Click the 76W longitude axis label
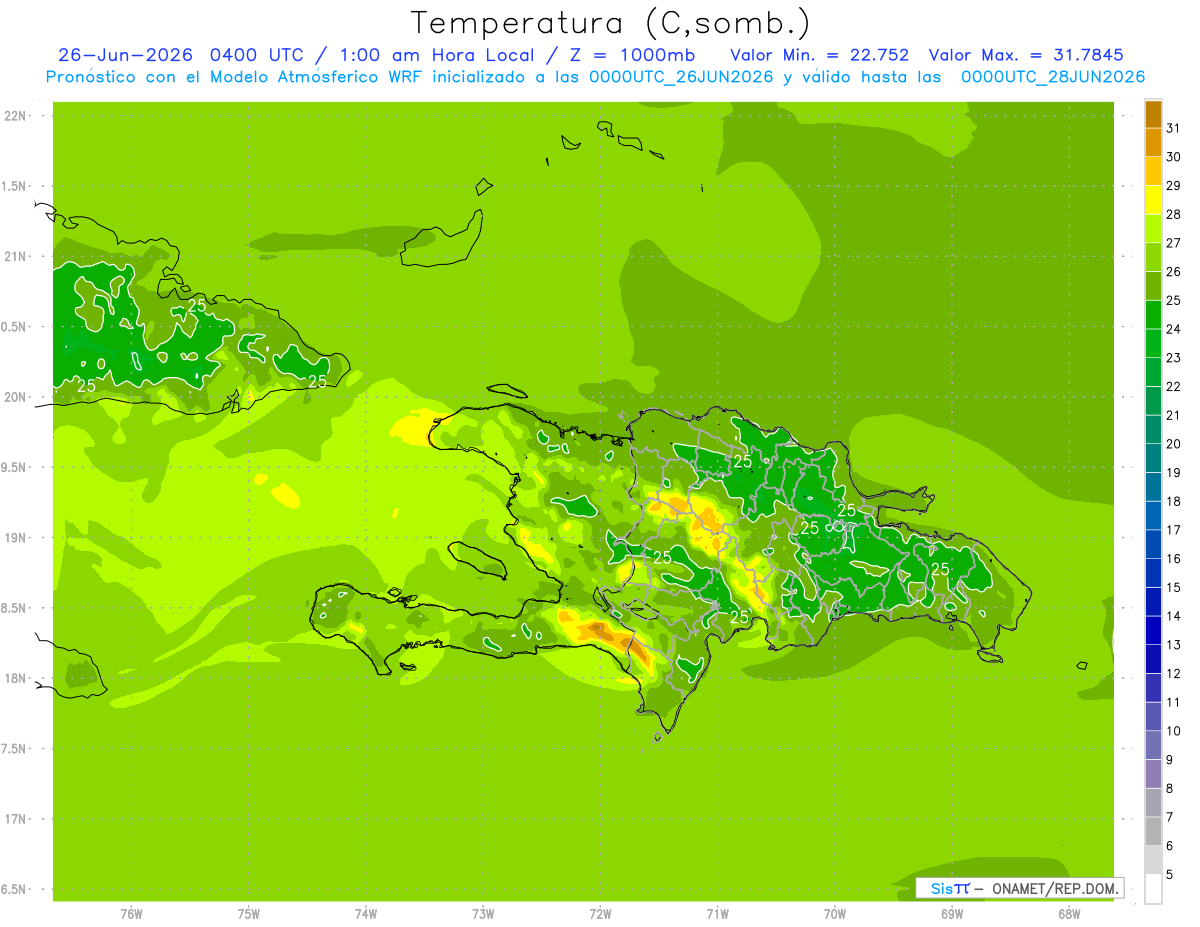Viewport: 1200px width, 927px height. [131, 913]
